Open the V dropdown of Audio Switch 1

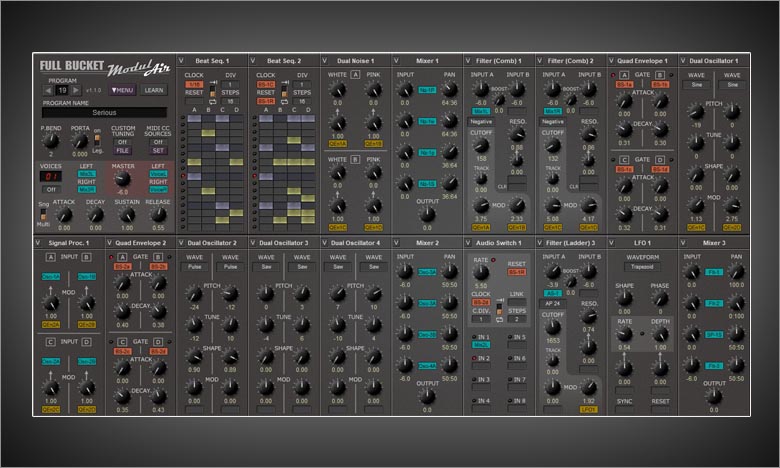[x=468, y=243]
